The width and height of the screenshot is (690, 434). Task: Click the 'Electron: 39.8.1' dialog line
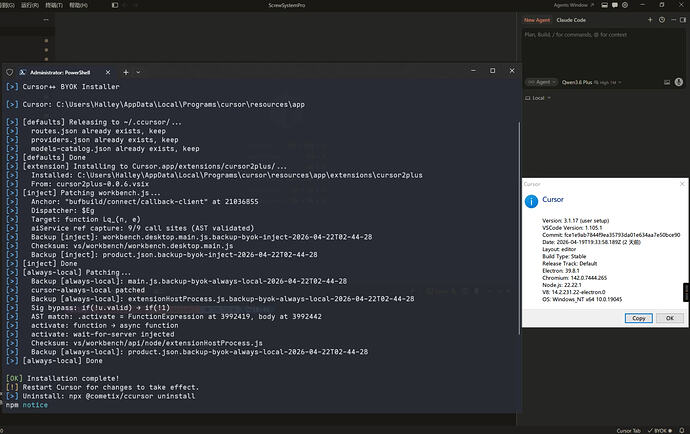tap(561, 271)
